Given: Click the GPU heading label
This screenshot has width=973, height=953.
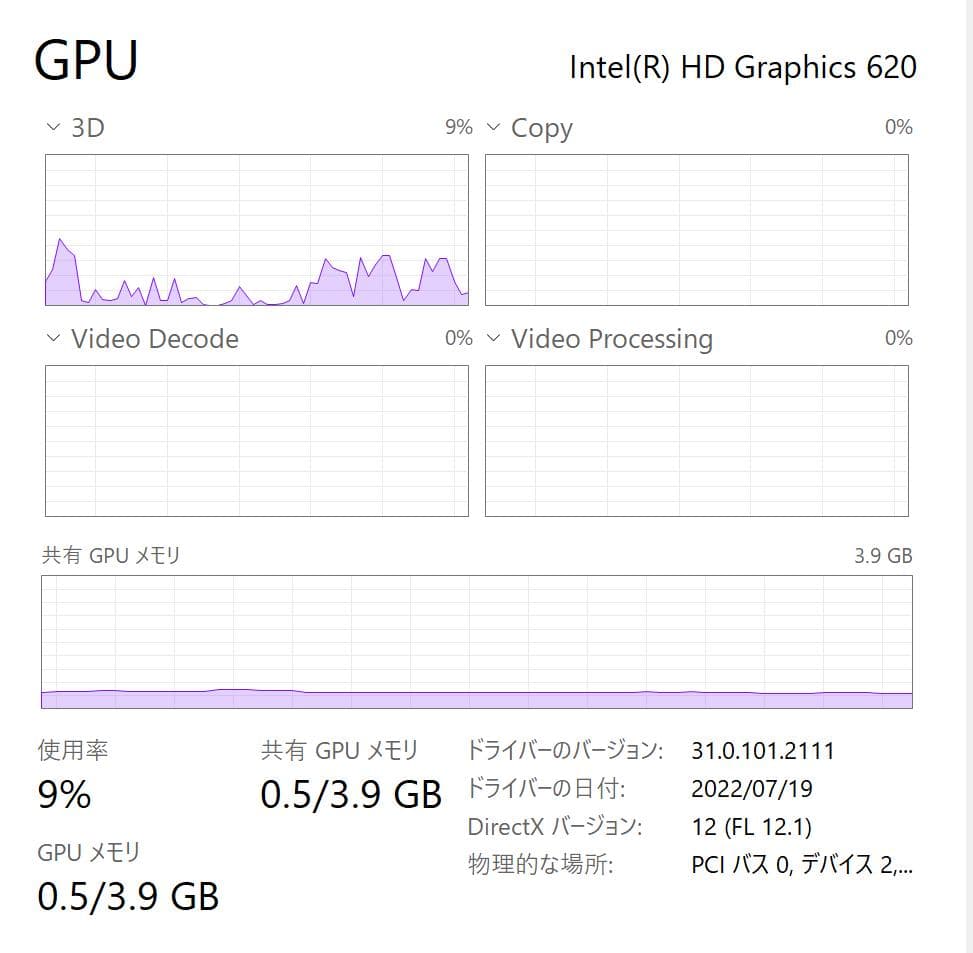Looking at the screenshot, I should pos(86,62).
